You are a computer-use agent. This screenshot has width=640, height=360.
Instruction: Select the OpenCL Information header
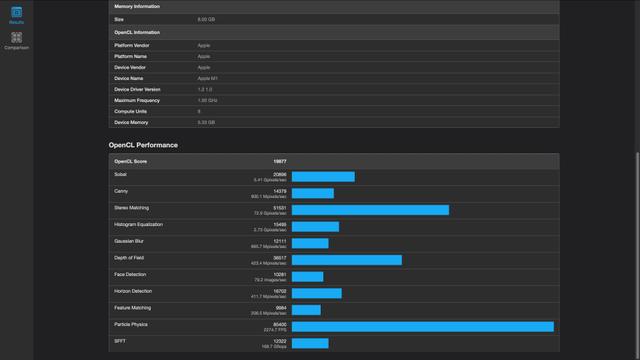tap(137, 32)
